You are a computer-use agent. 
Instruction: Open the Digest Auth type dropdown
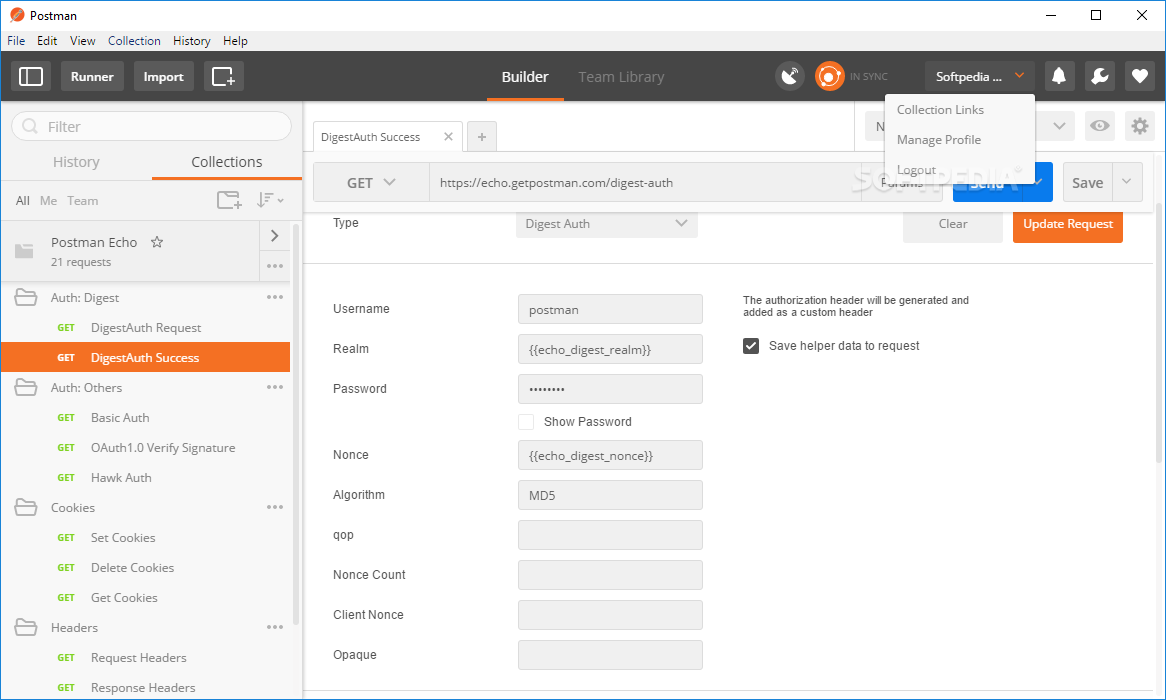point(607,223)
